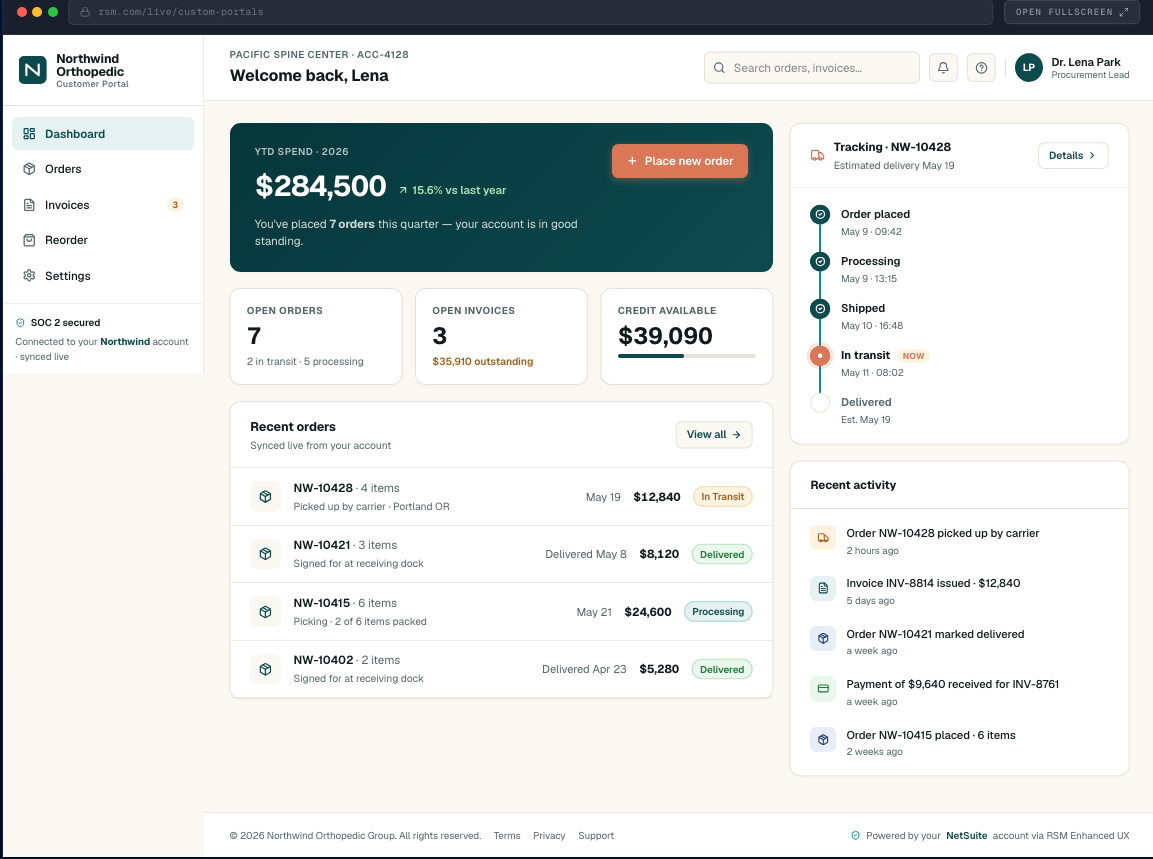Click the search magnifier icon

click(719, 68)
